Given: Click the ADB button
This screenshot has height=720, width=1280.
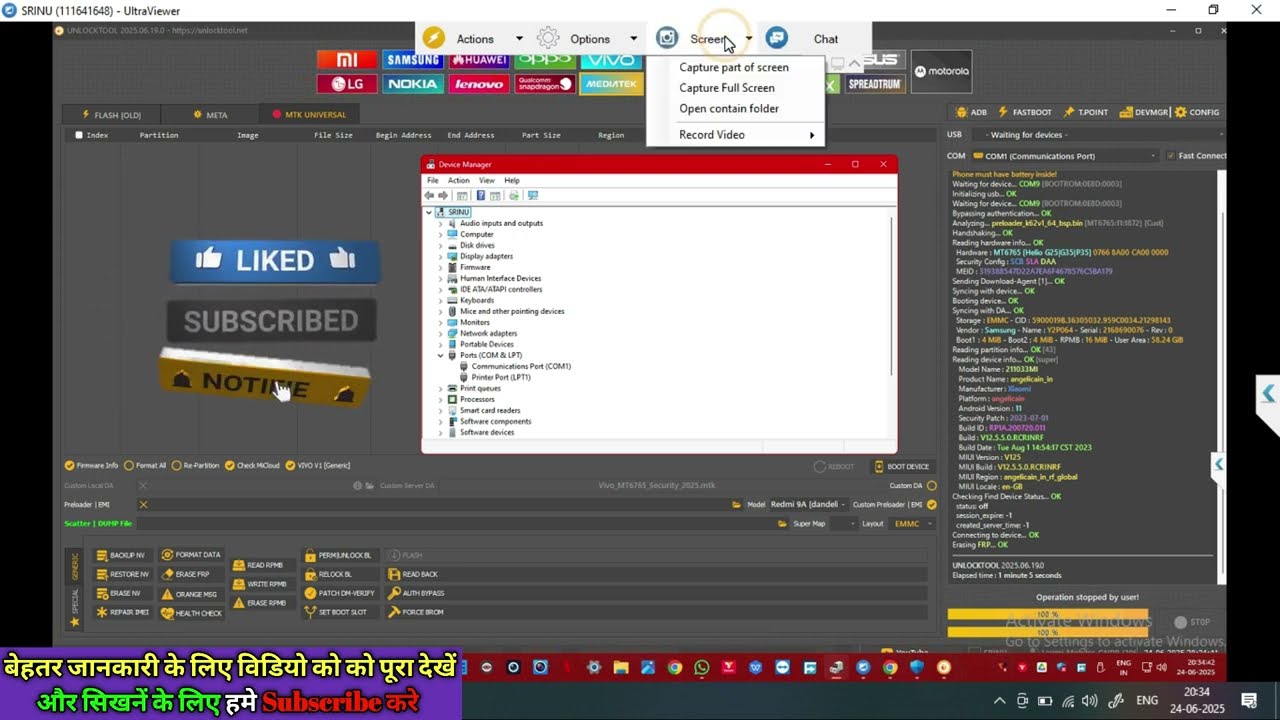Looking at the screenshot, I should [972, 112].
